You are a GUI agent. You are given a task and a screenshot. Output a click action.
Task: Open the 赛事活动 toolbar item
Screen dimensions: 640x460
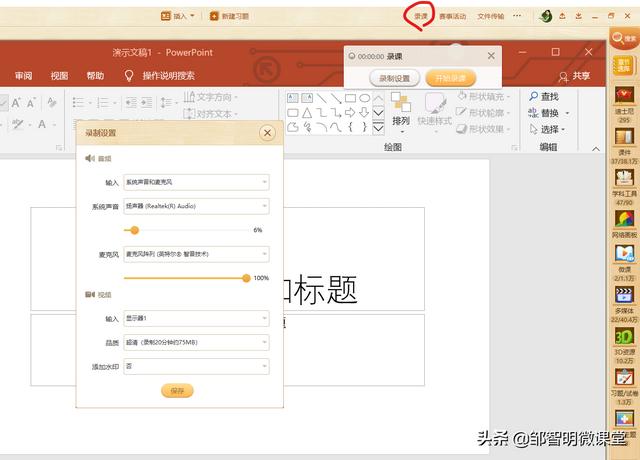tap(453, 16)
